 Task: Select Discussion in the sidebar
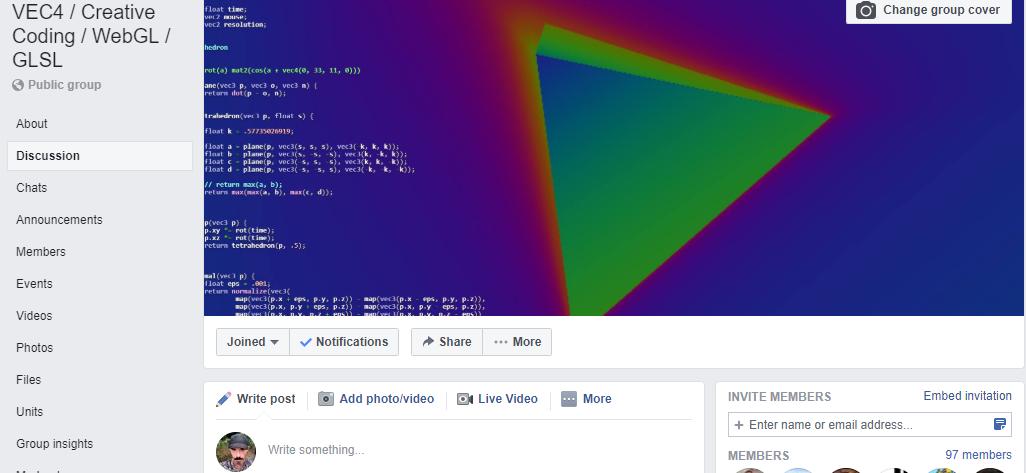pos(99,156)
